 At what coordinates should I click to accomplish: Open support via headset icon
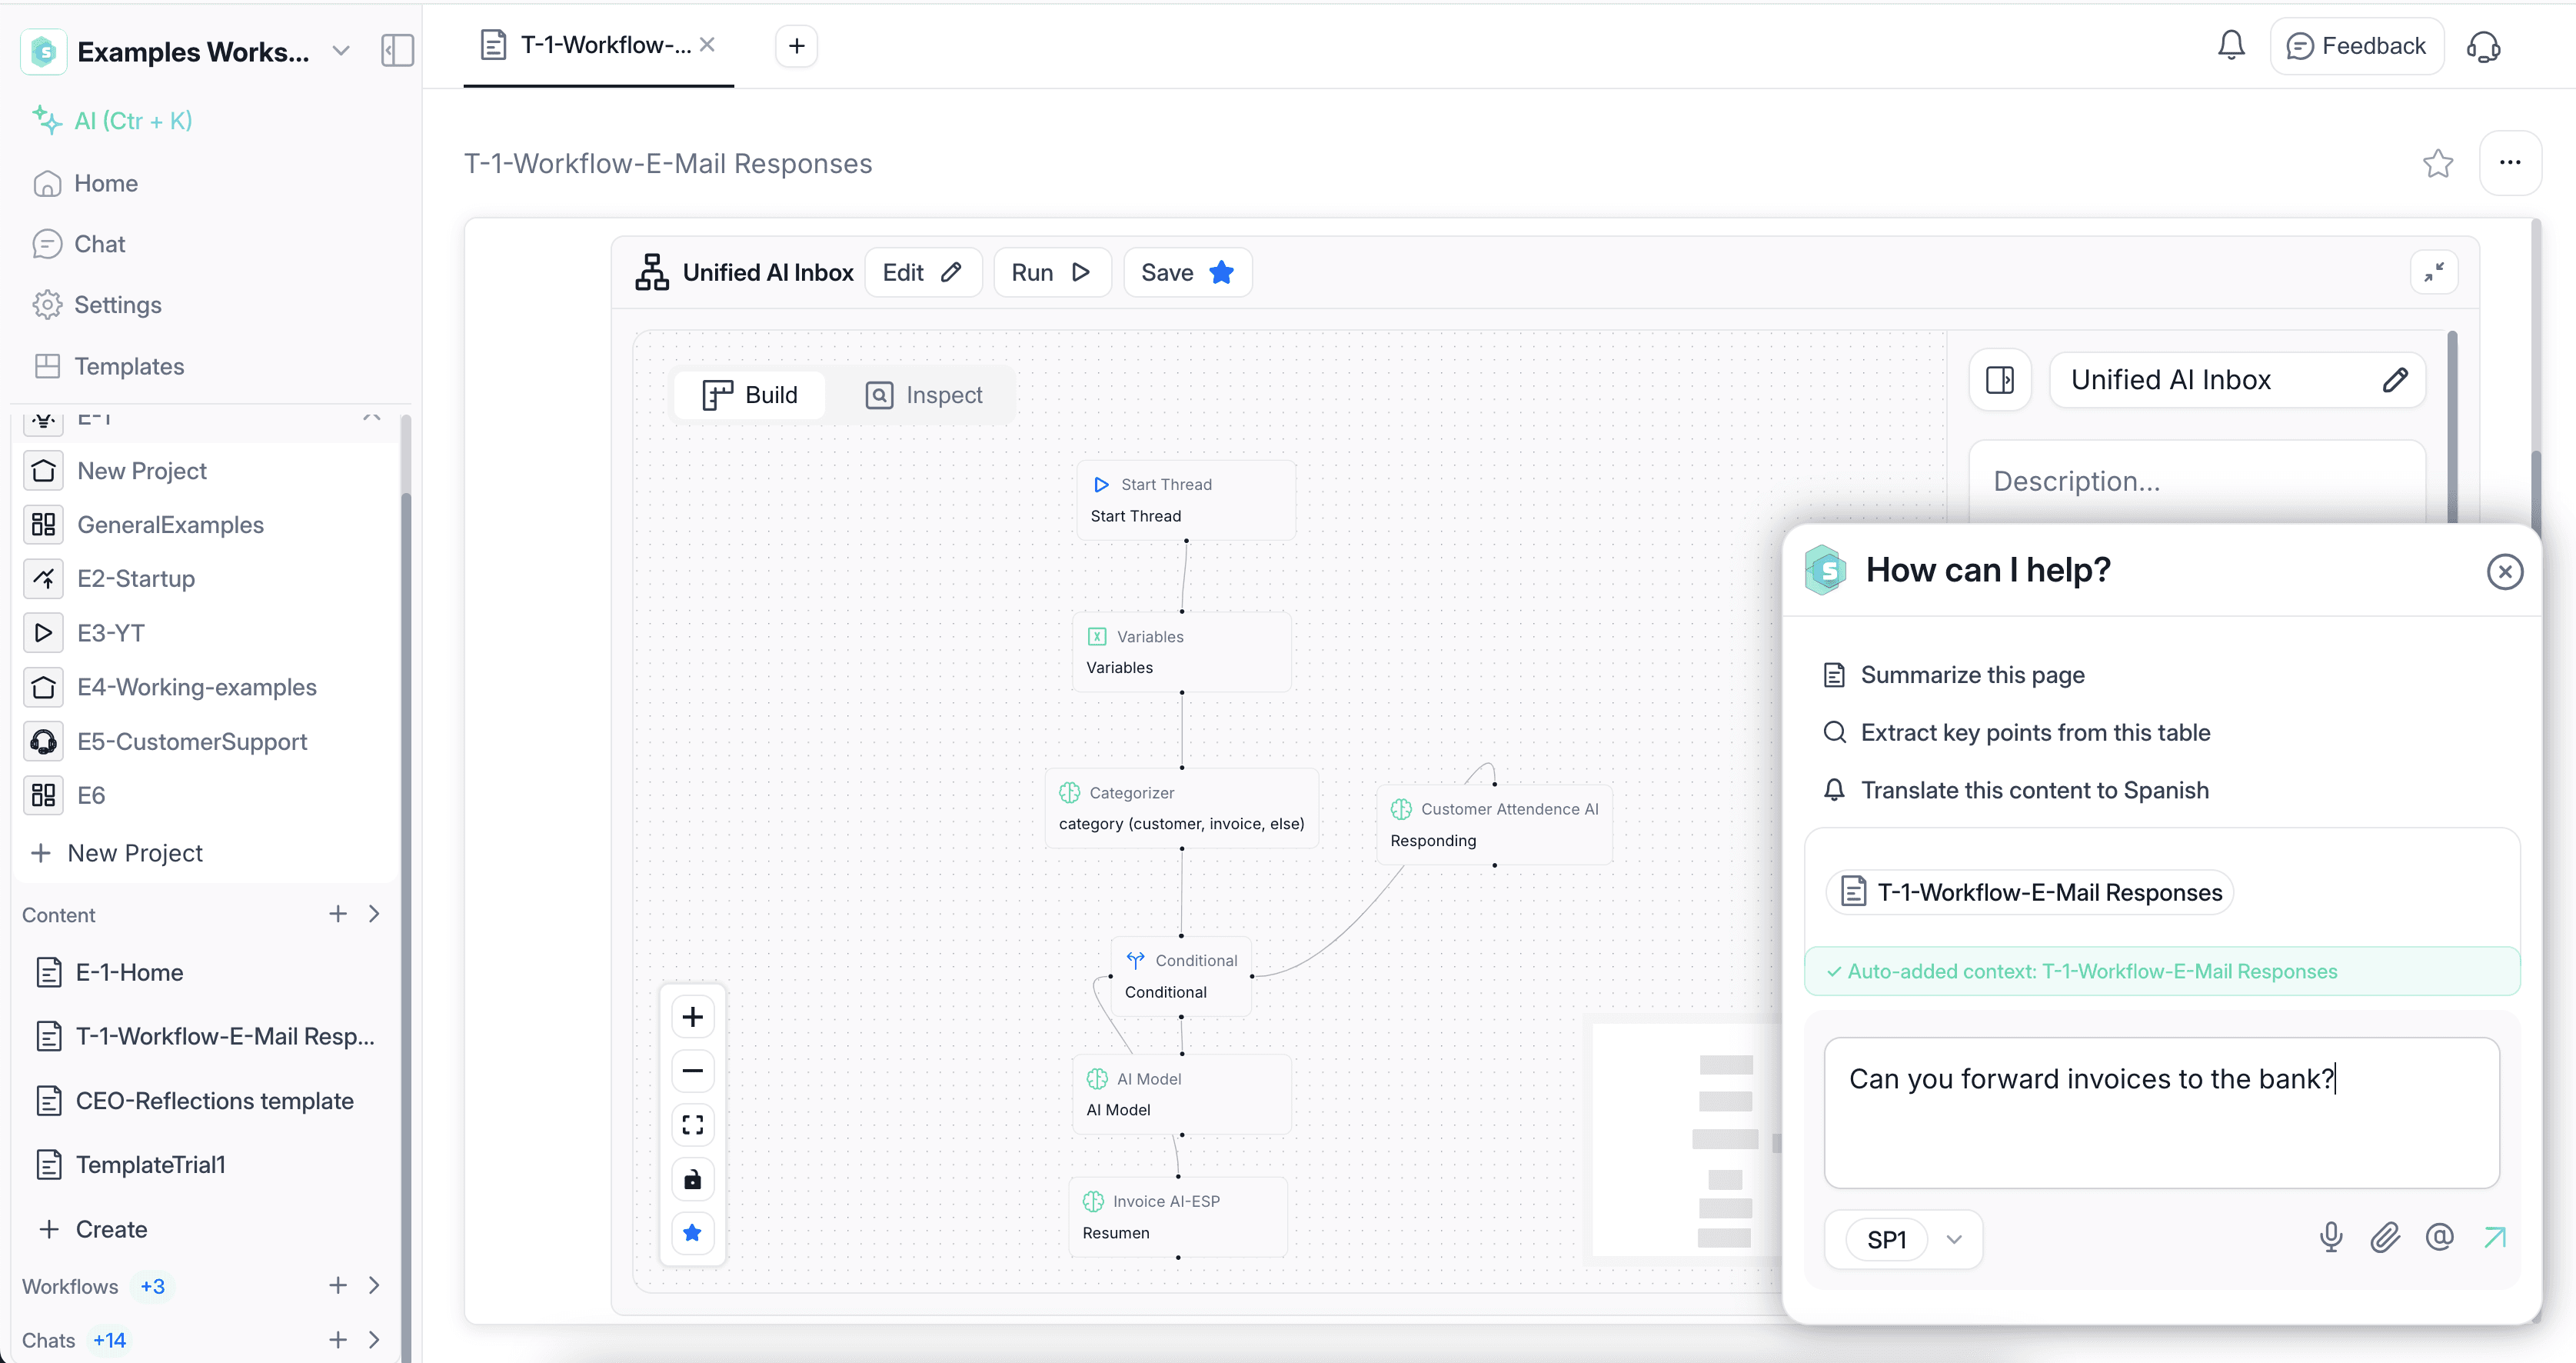(x=2483, y=46)
